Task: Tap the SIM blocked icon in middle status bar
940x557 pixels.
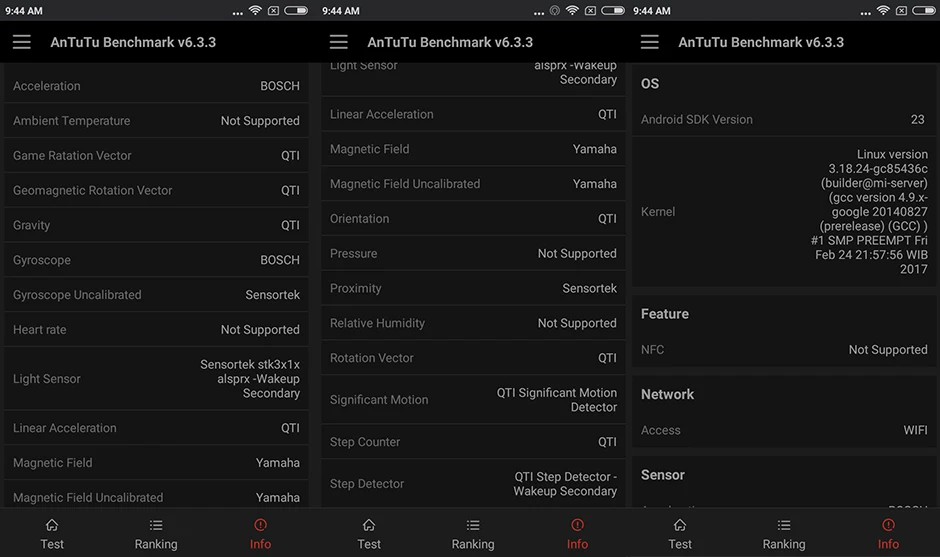Action: click(x=590, y=10)
